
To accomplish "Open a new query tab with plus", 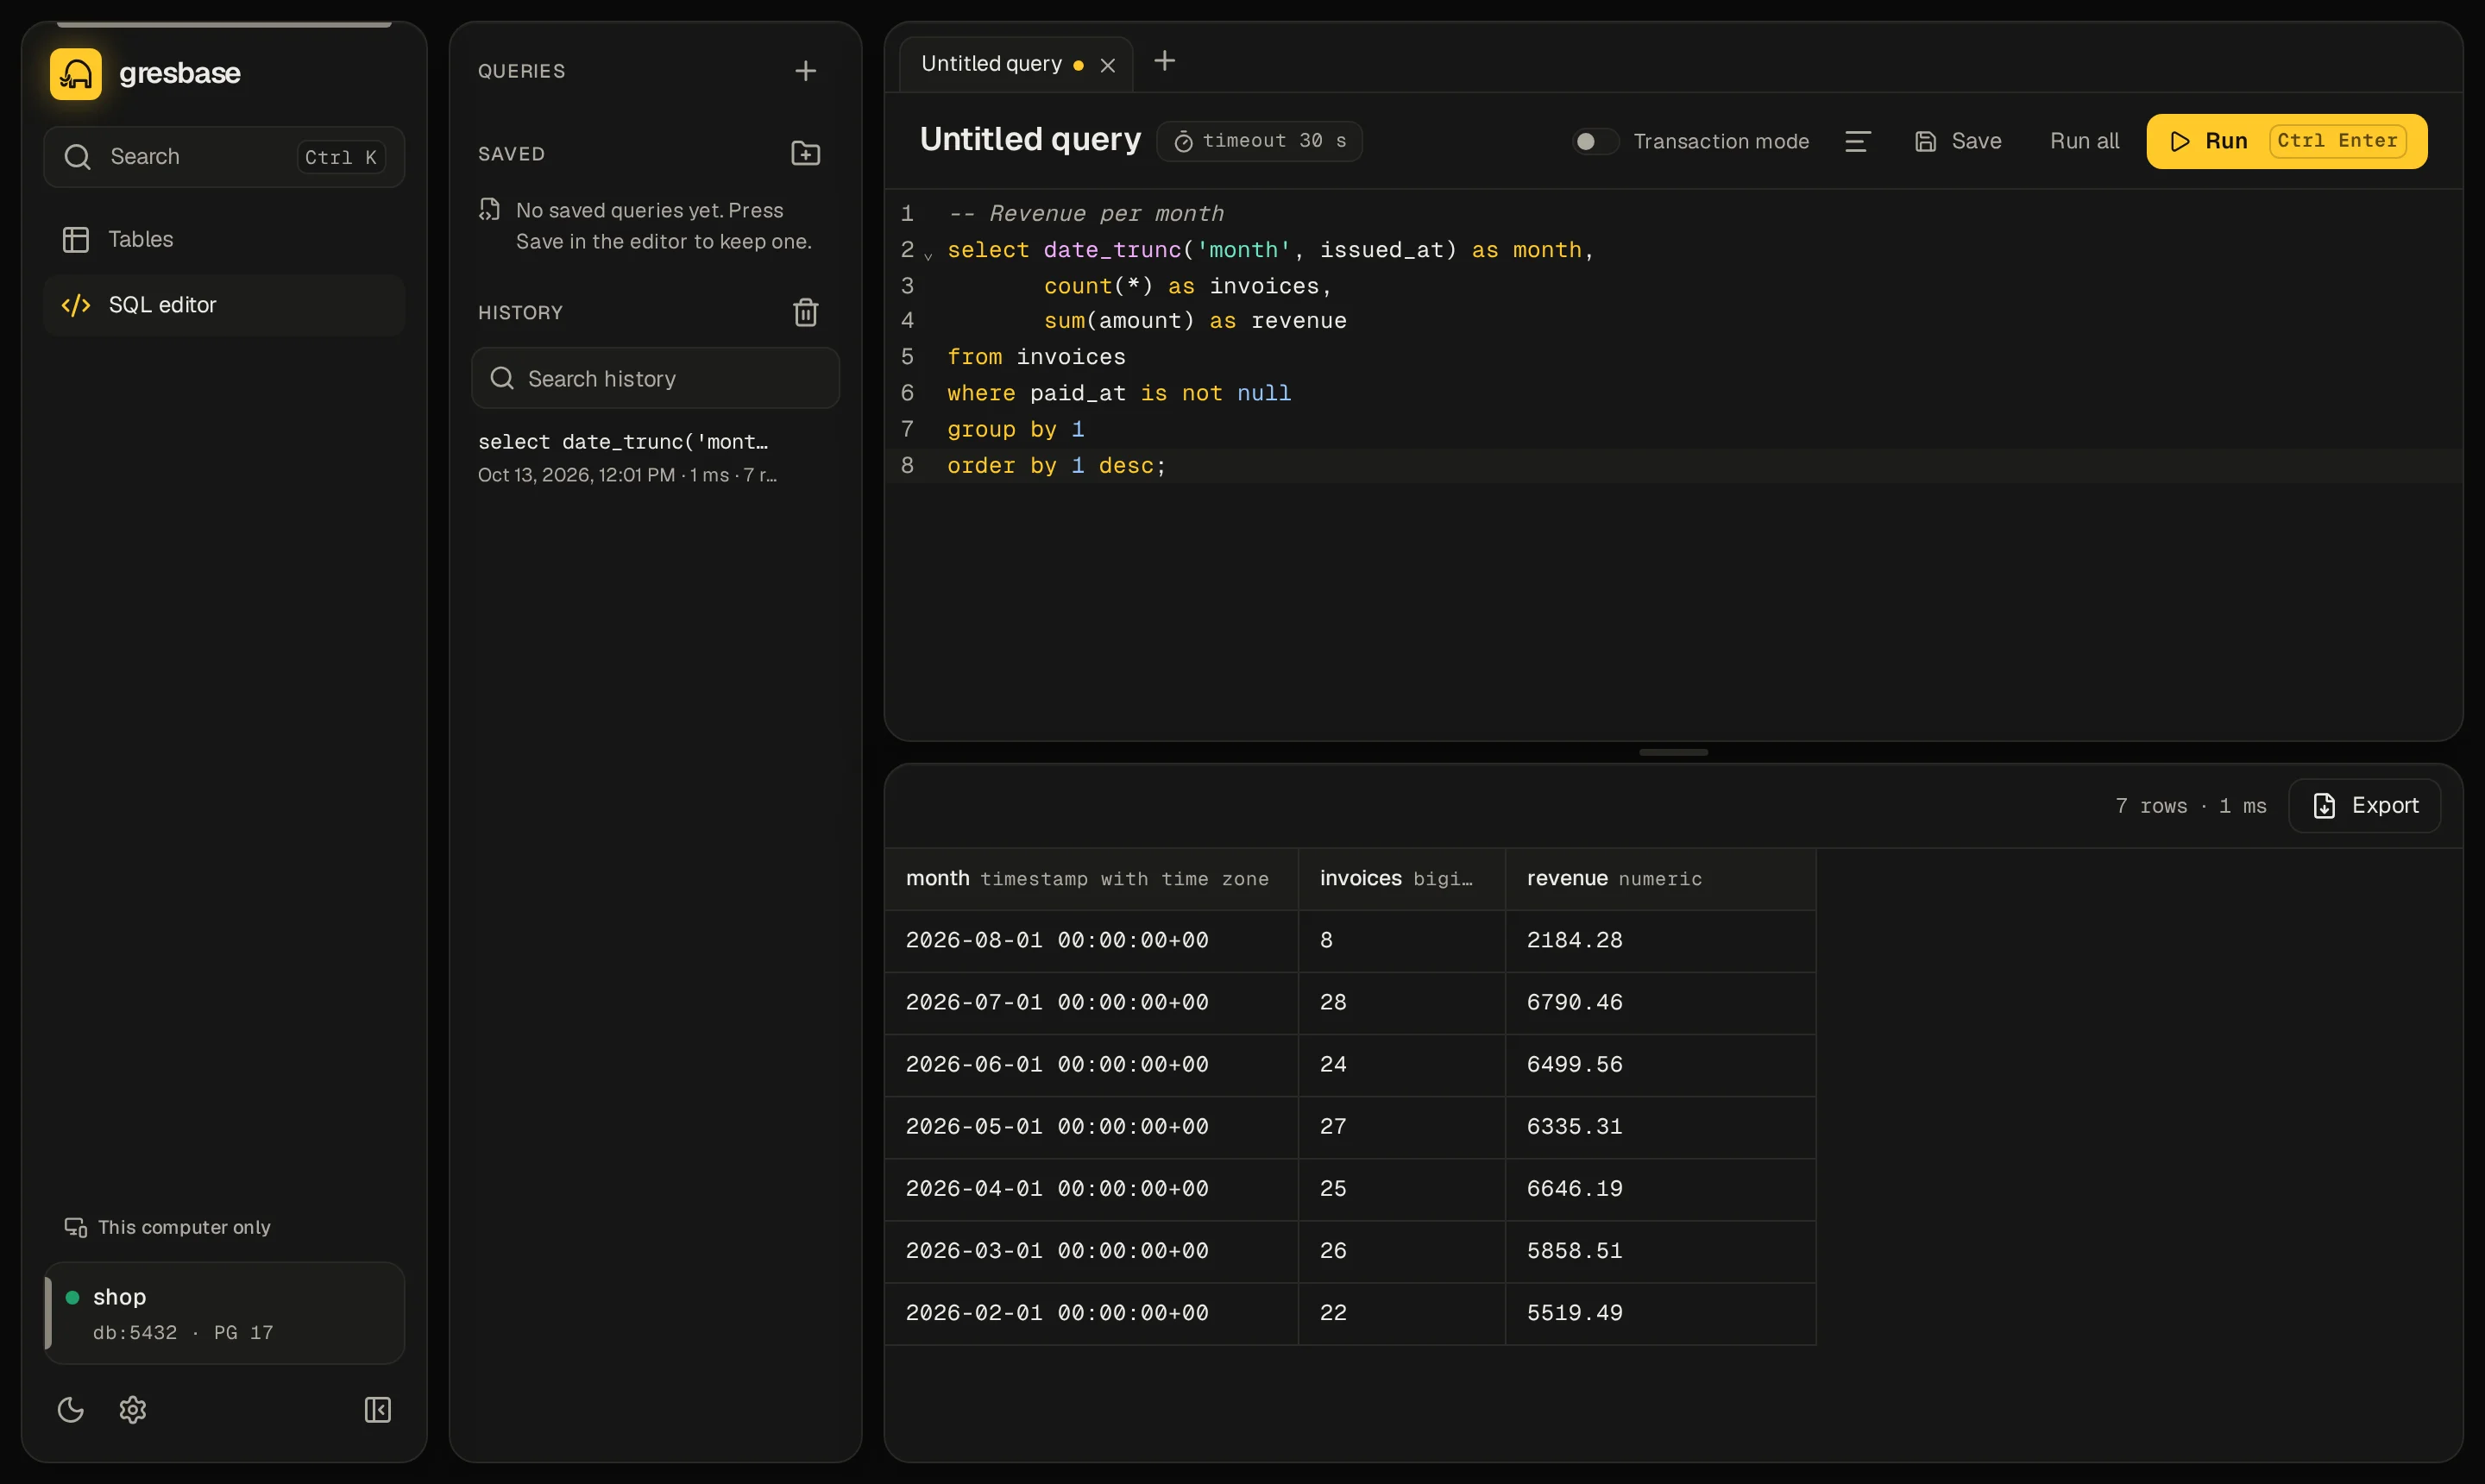I will point(1165,61).
